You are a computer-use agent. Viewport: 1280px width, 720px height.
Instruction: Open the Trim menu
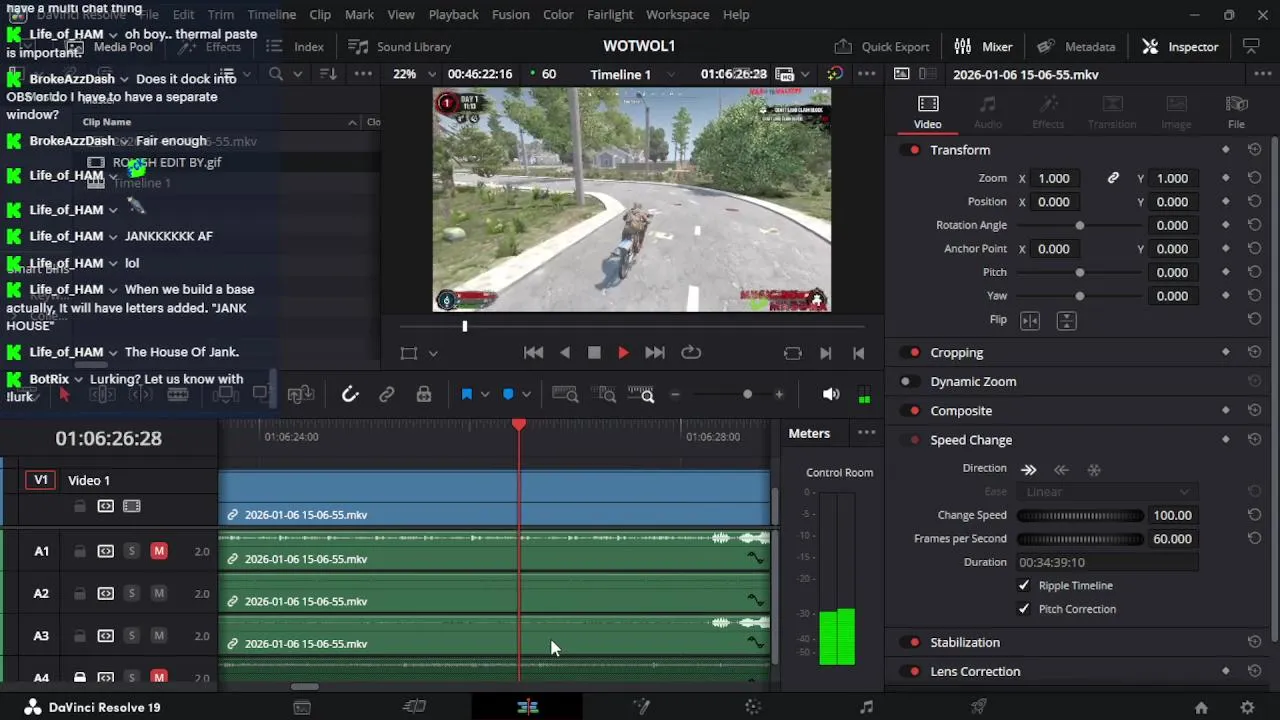coord(221,15)
